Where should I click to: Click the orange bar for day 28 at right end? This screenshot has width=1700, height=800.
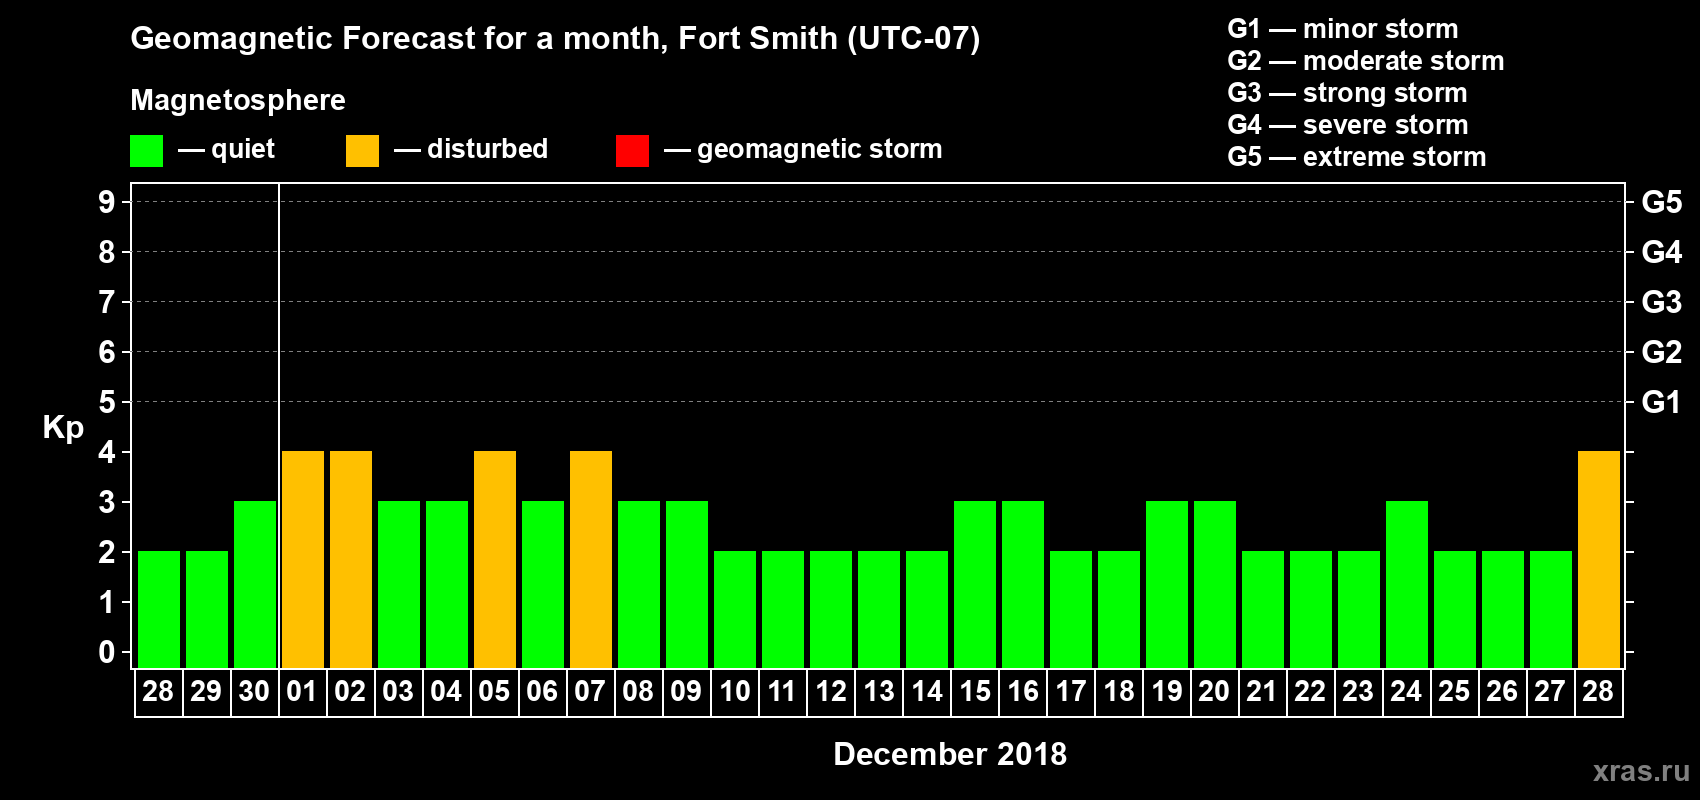[1599, 559]
